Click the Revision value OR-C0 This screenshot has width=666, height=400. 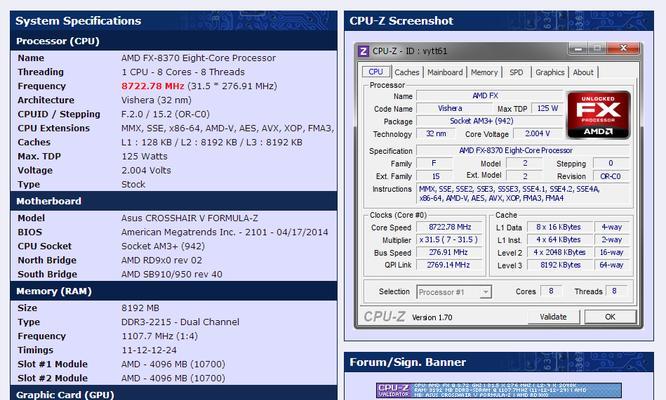611,176
